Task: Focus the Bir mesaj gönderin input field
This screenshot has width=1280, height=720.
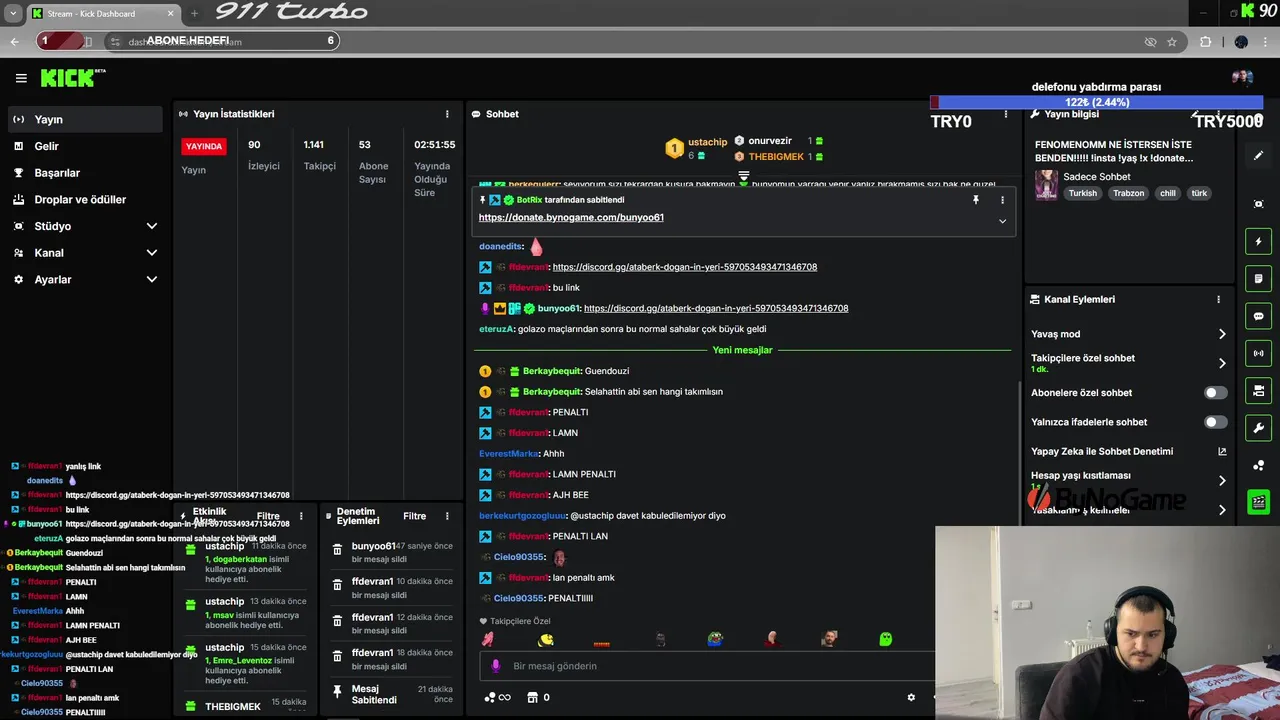Action: click(x=710, y=666)
